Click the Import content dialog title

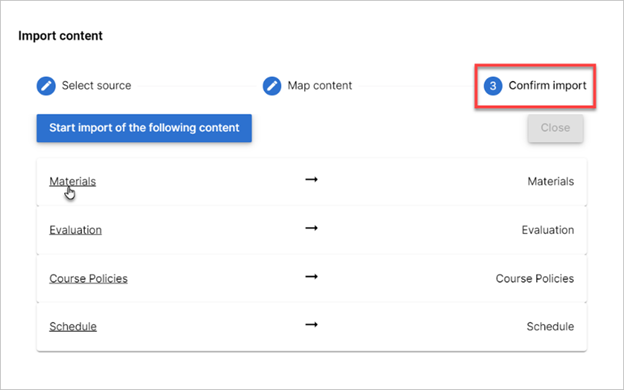tap(60, 36)
